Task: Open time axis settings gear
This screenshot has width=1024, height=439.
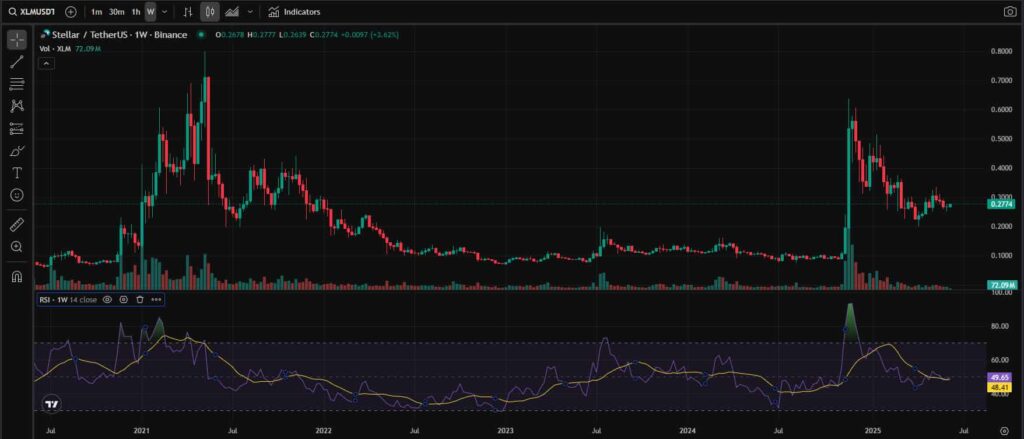Action: pyautogui.click(x=1004, y=432)
